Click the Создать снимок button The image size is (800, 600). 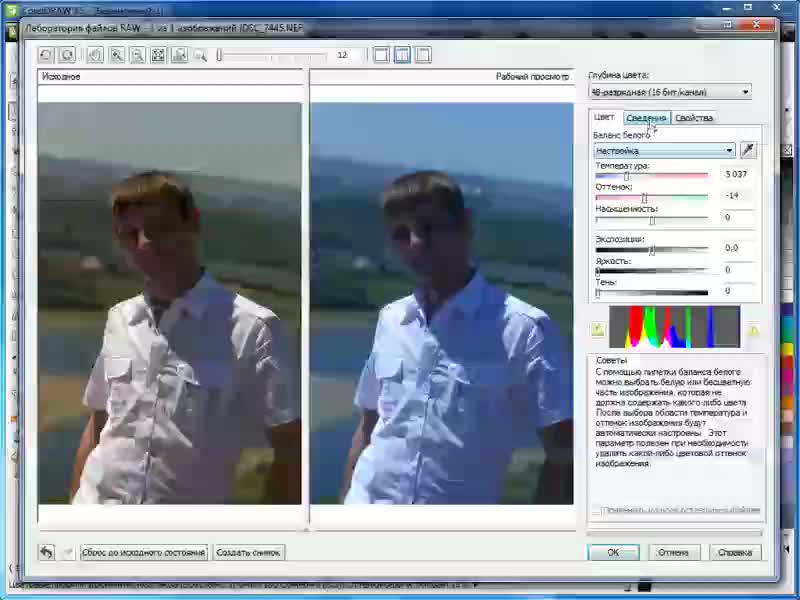coord(249,552)
